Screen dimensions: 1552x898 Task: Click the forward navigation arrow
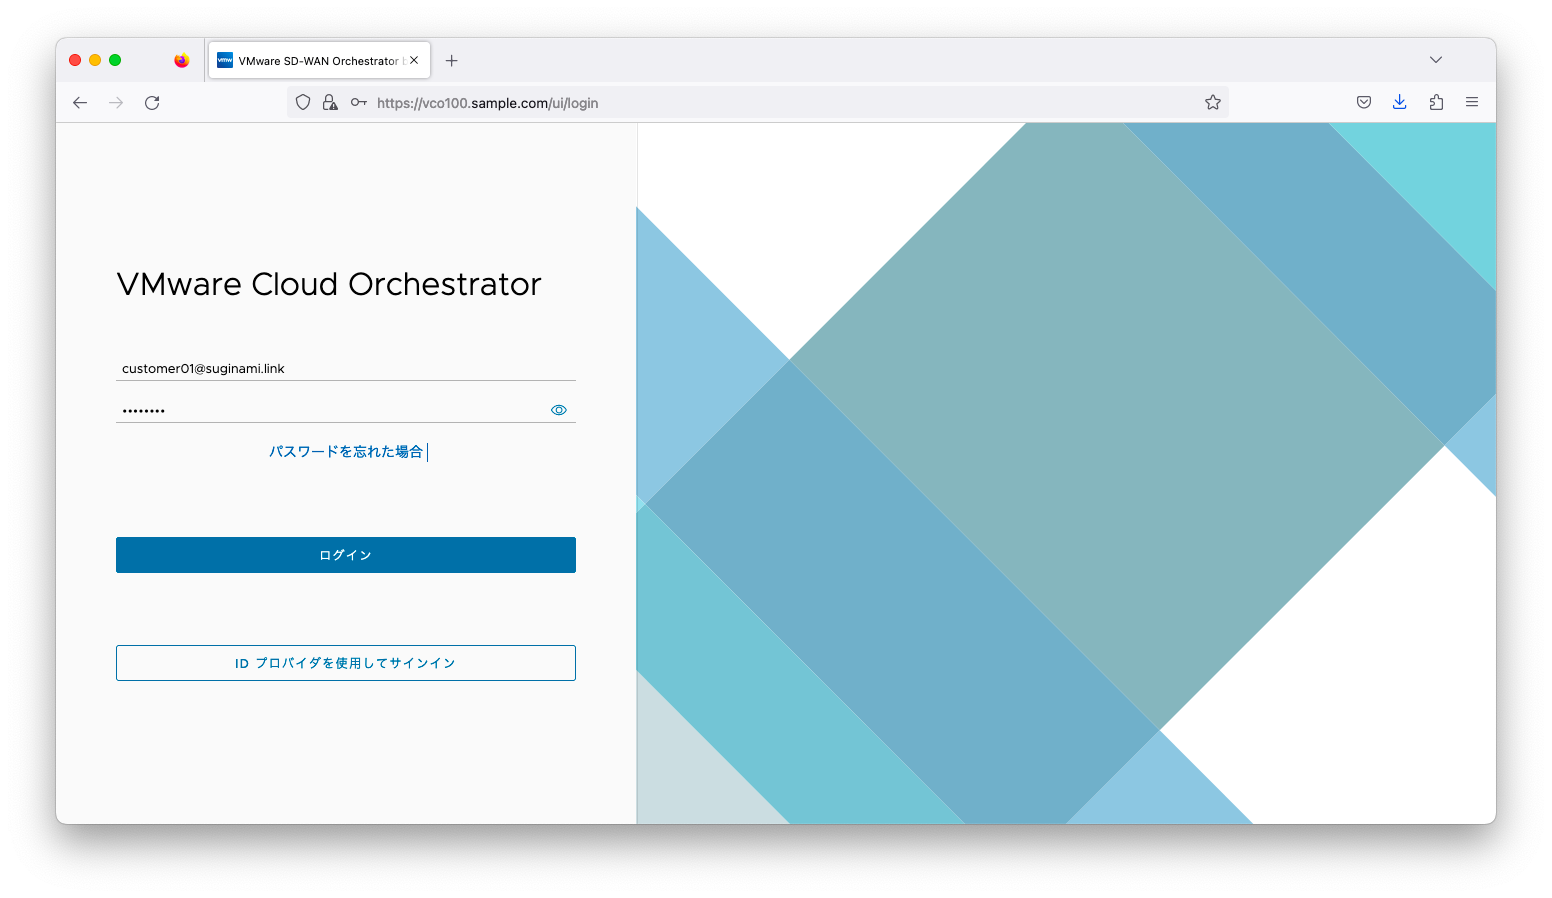(x=116, y=103)
